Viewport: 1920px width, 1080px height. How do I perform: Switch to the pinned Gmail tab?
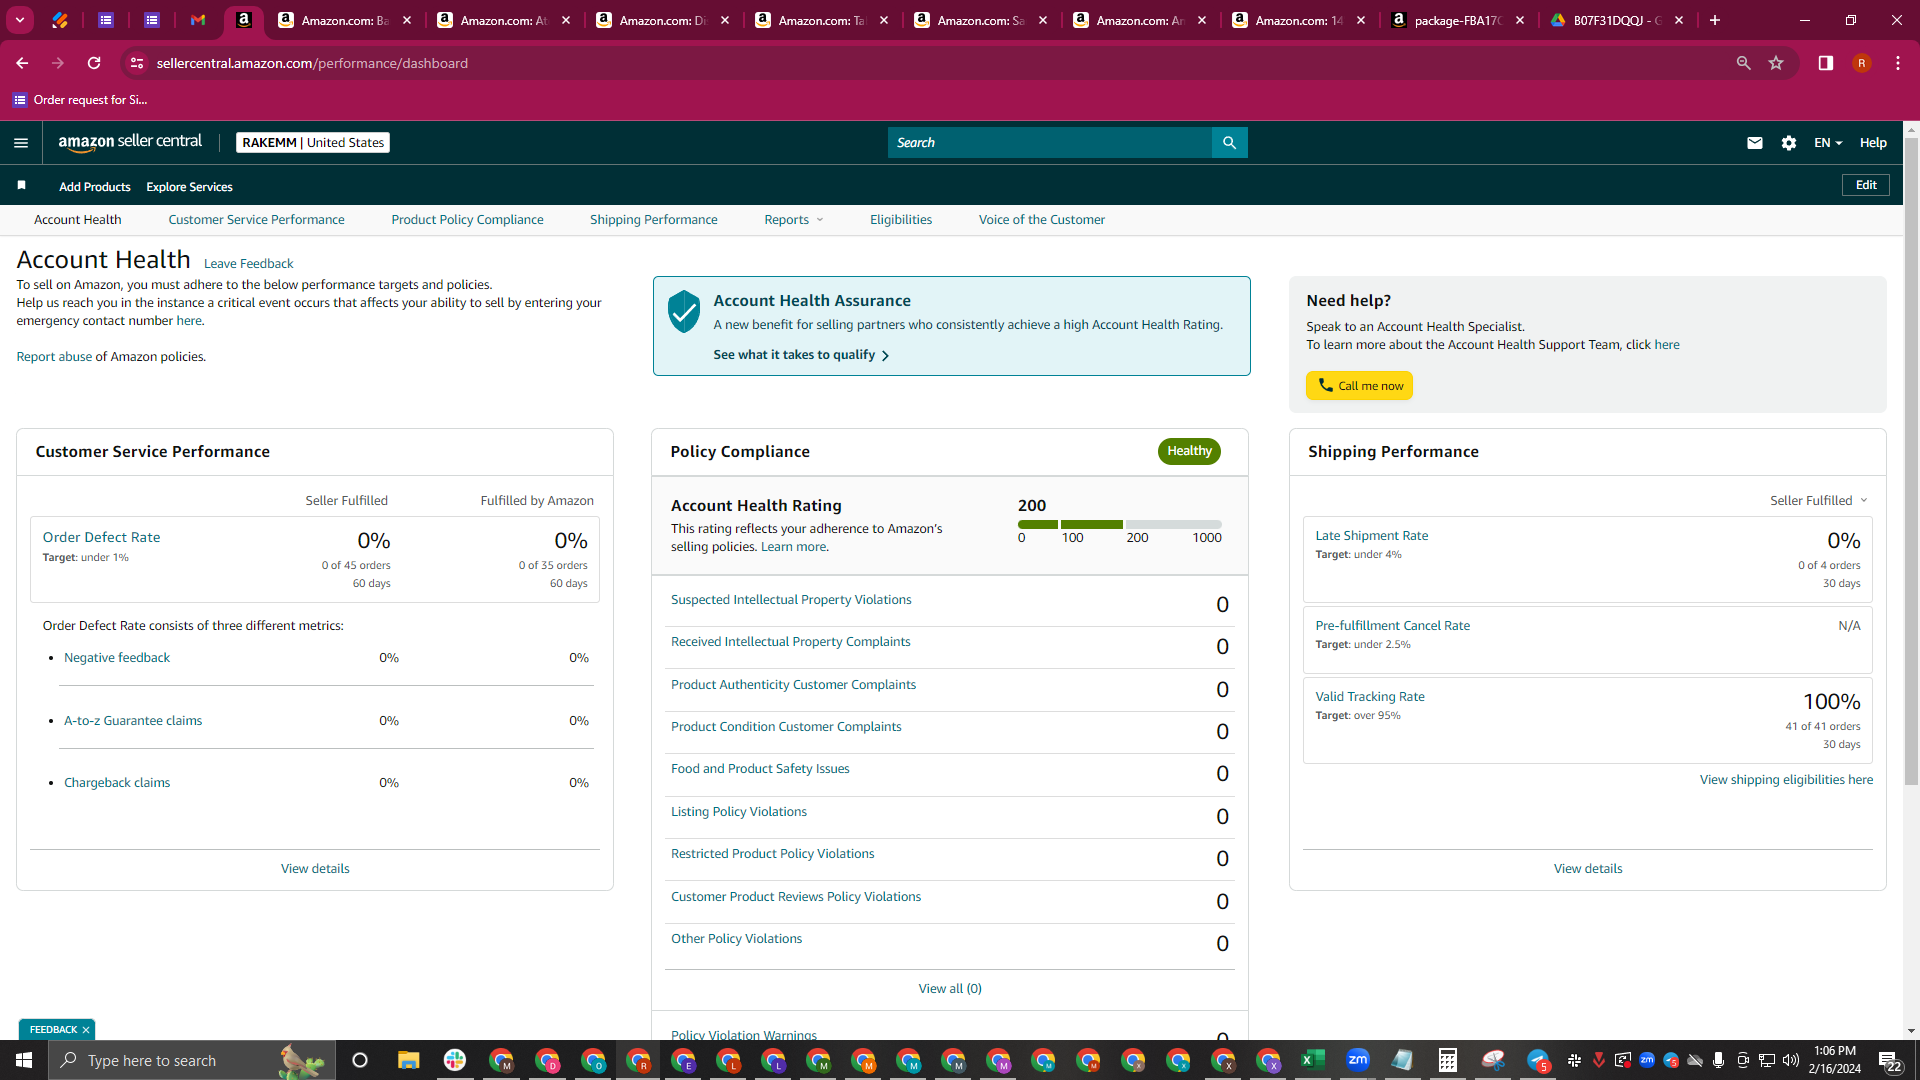click(x=198, y=20)
